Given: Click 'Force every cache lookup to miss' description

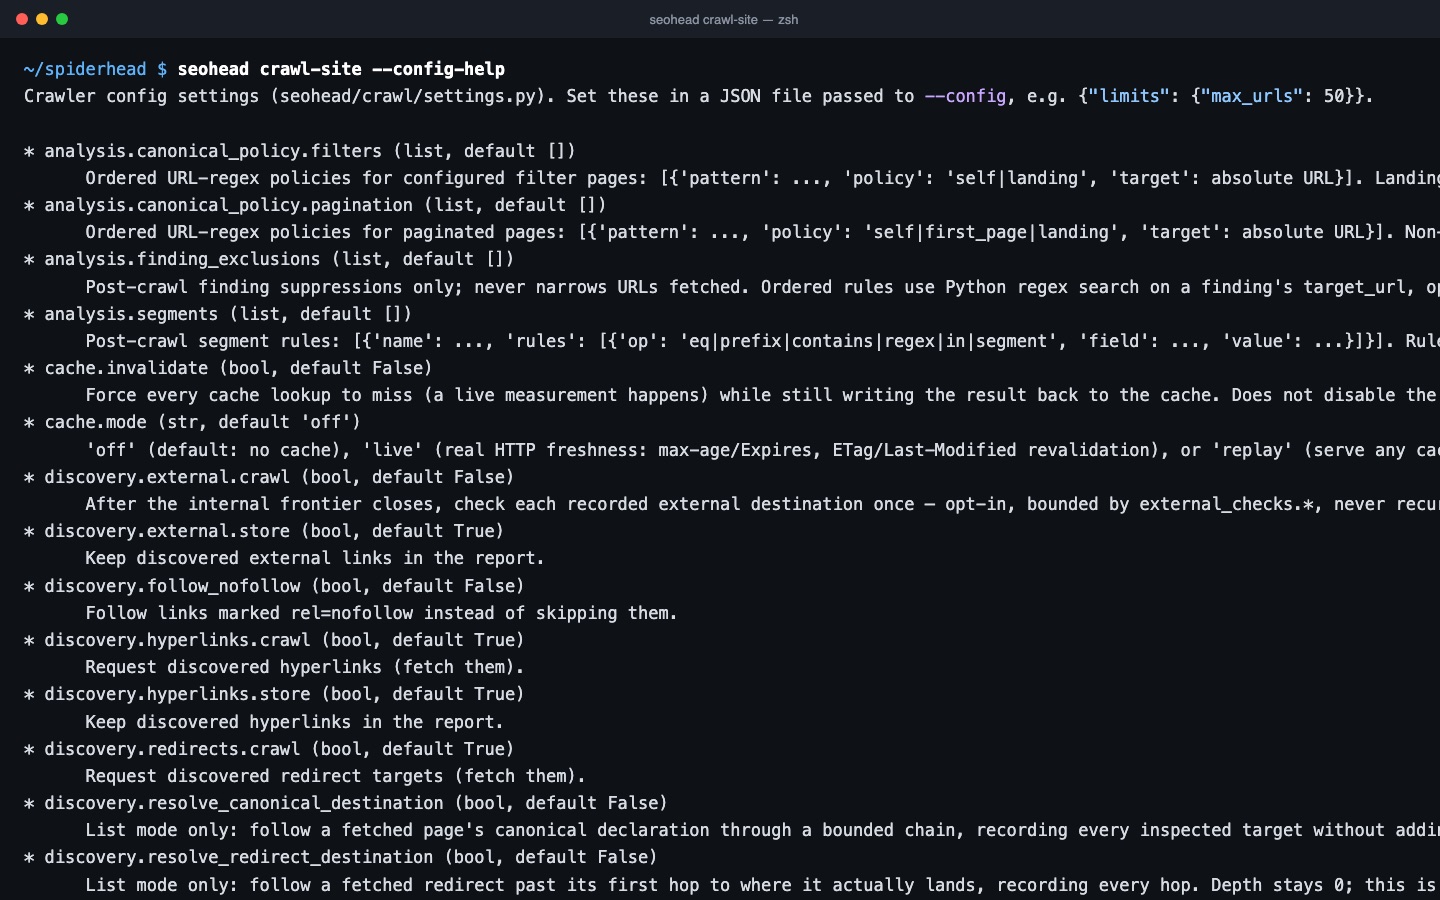Looking at the screenshot, I should [x=762, y=395].
